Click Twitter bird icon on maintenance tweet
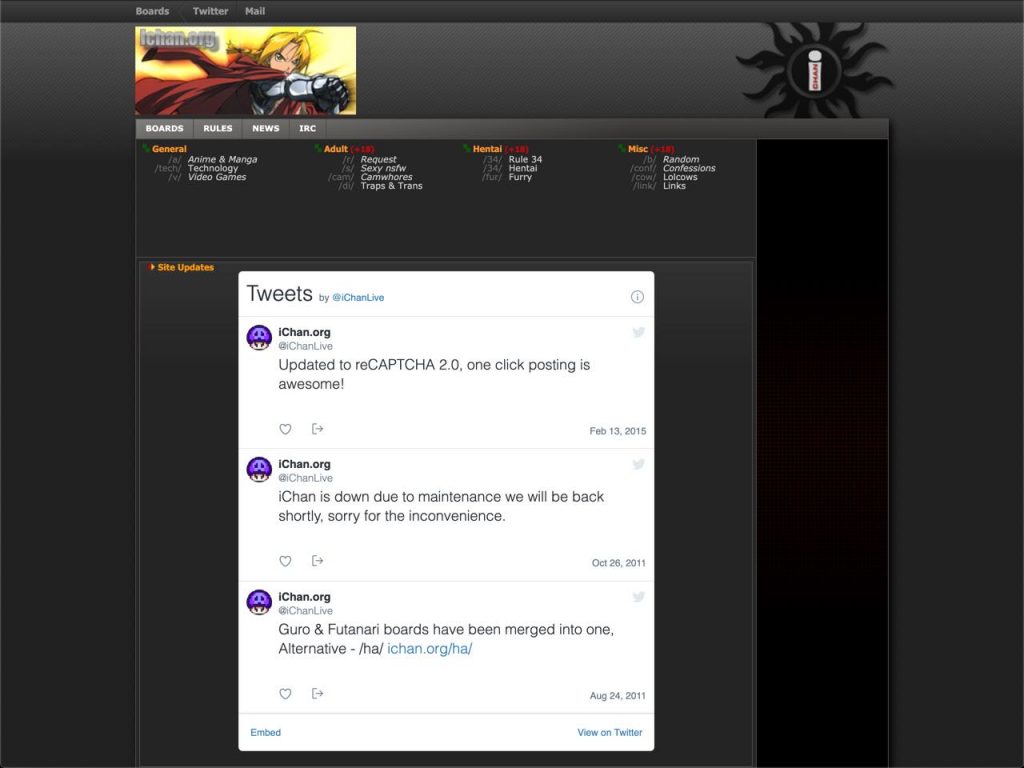This screenshot has height=768, width=1024. click(639, 464)
